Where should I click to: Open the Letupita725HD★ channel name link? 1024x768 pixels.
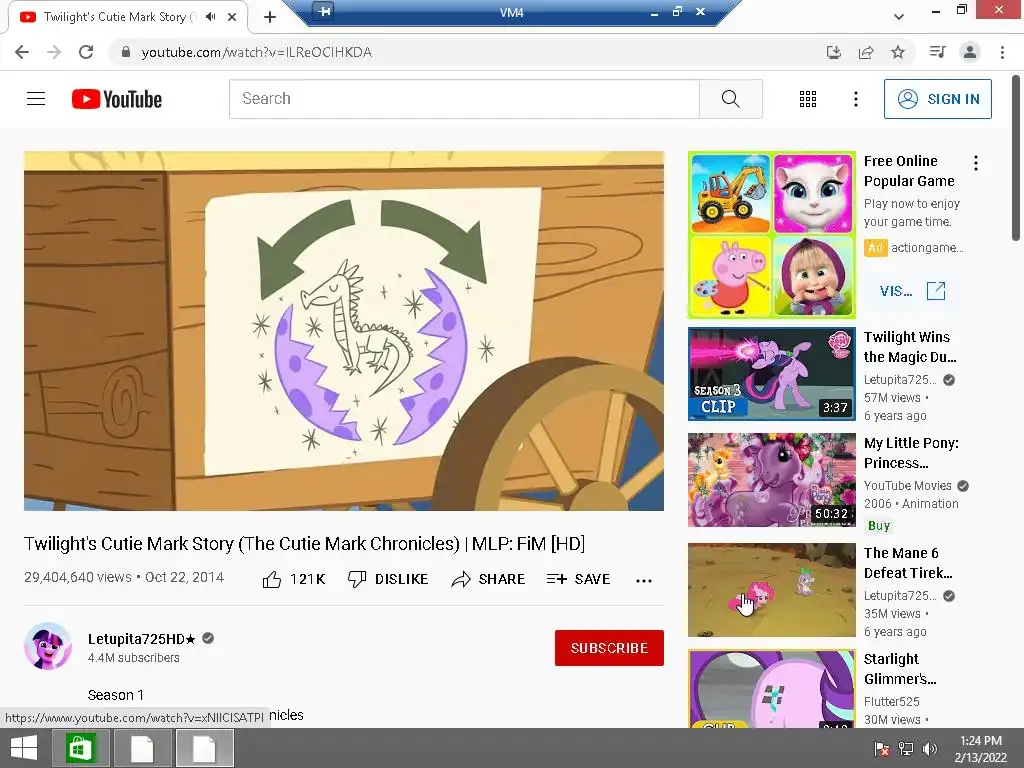(x=142, y=639)
